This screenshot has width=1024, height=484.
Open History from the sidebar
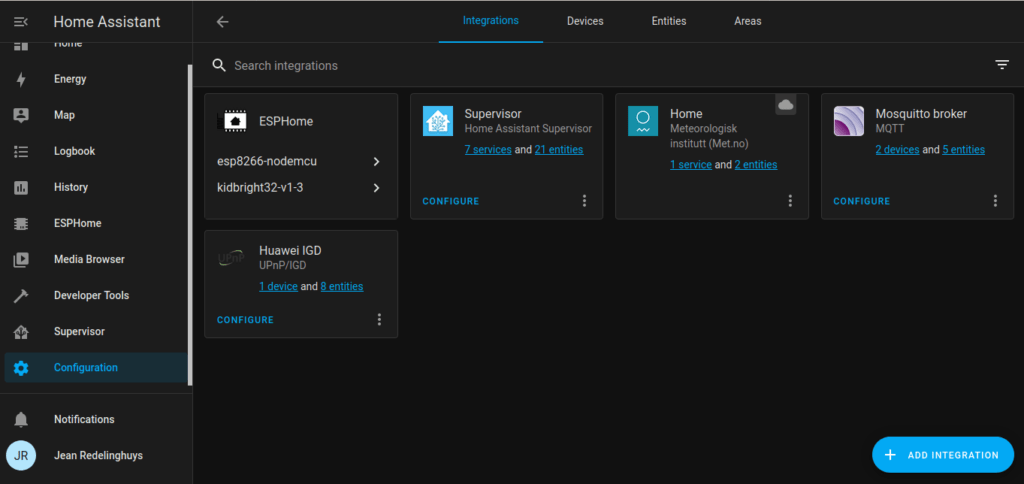tap(96, 187)
